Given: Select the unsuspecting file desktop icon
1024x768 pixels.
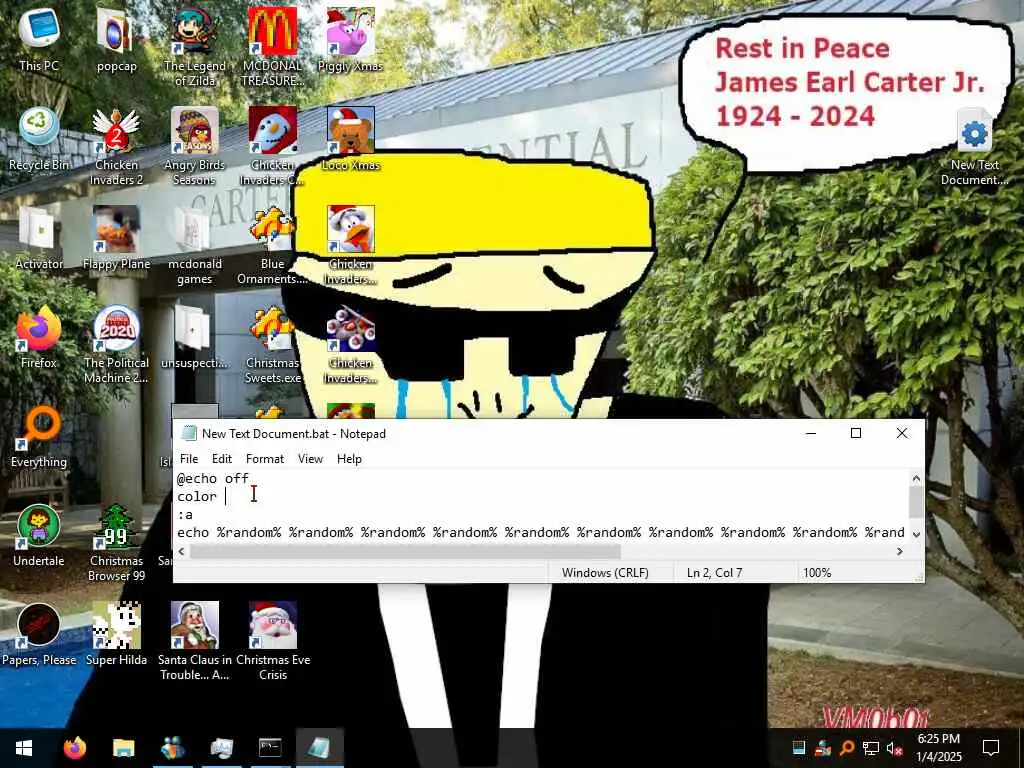Looking at the screenshot, I should (195, 336).
